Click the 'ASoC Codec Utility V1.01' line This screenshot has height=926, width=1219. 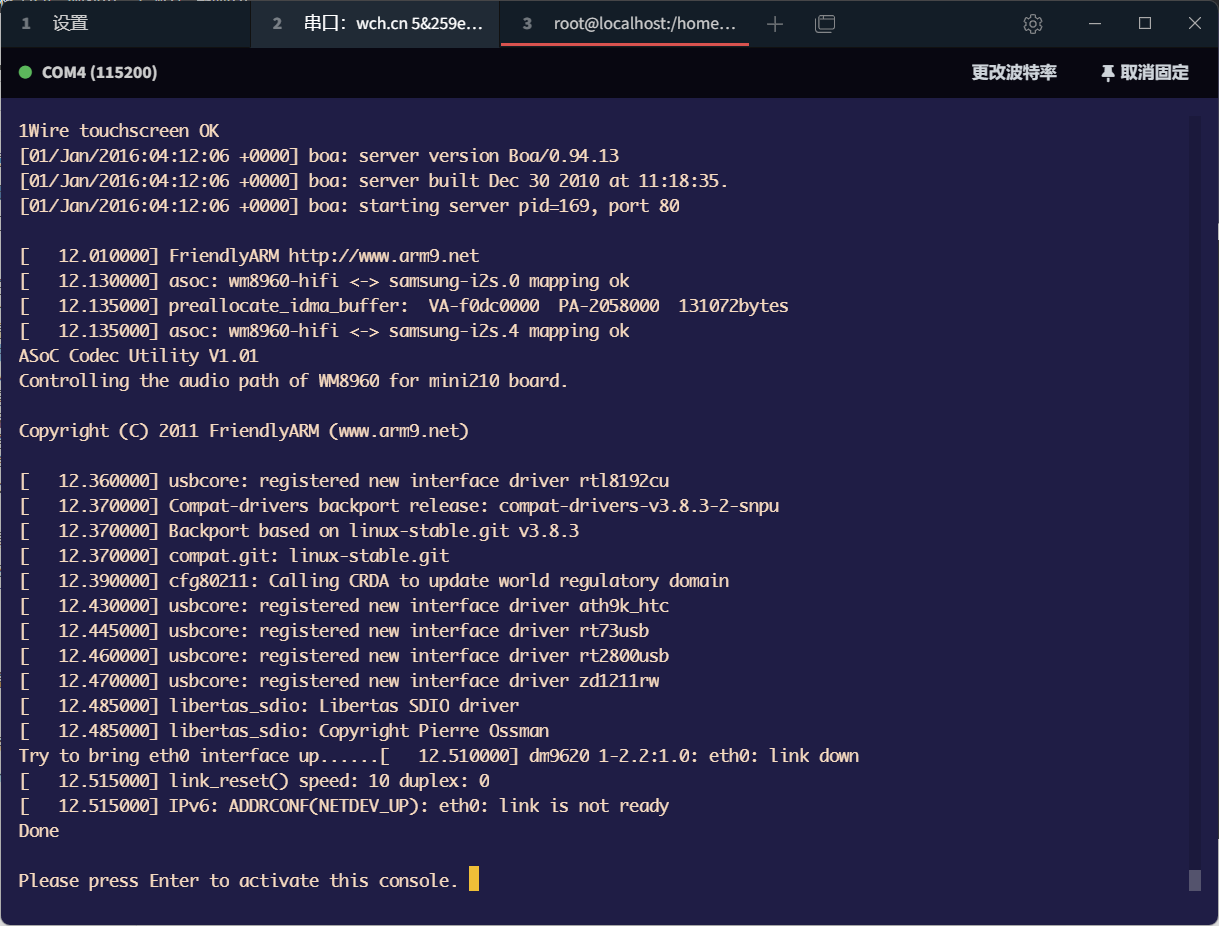point(139,356)
